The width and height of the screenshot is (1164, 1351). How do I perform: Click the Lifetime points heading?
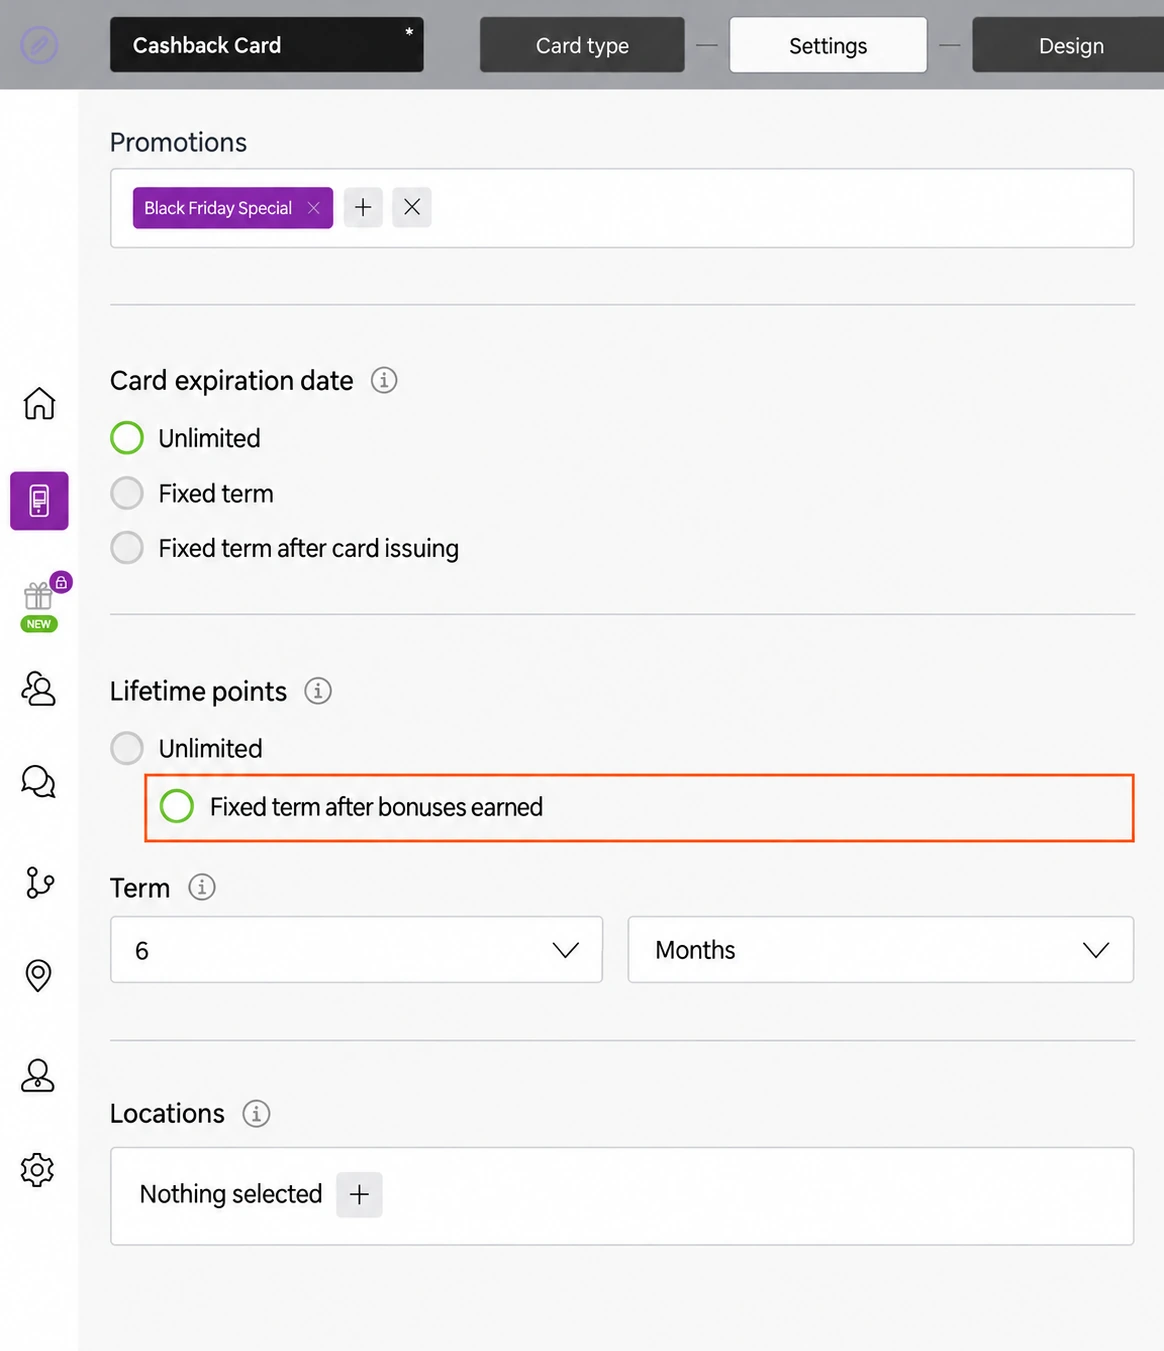pos(198,691)
